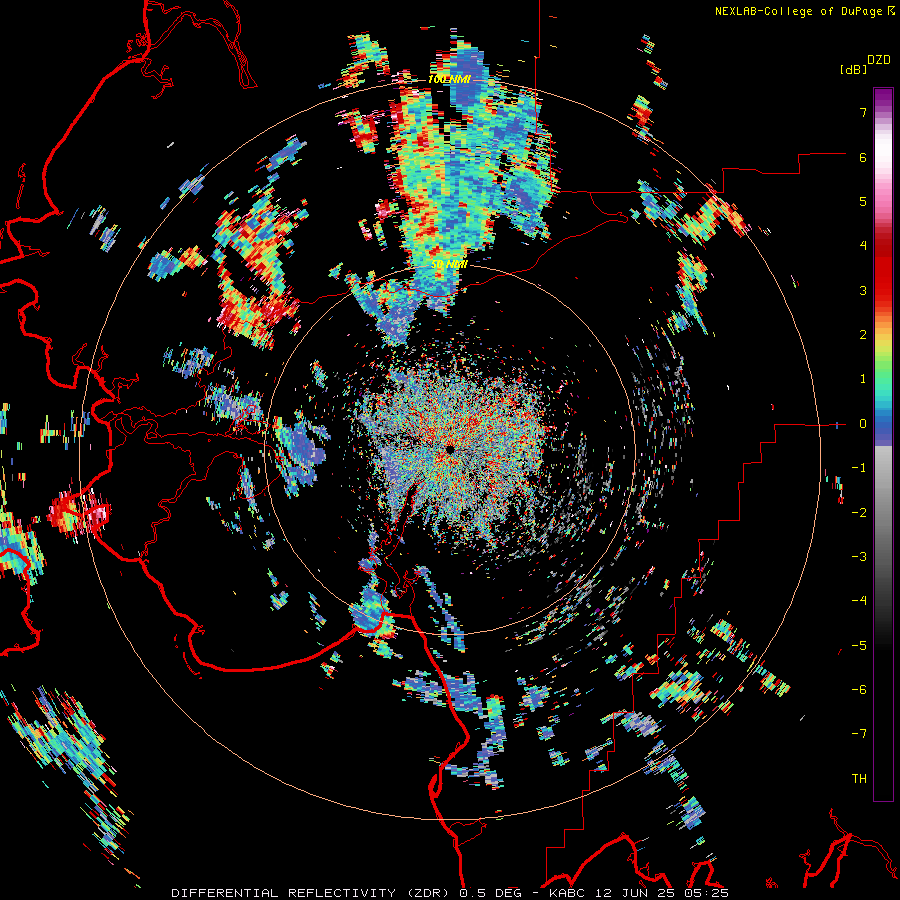Click the -6 value on color scale
This screenshot has height=900, width=900.
859,690
